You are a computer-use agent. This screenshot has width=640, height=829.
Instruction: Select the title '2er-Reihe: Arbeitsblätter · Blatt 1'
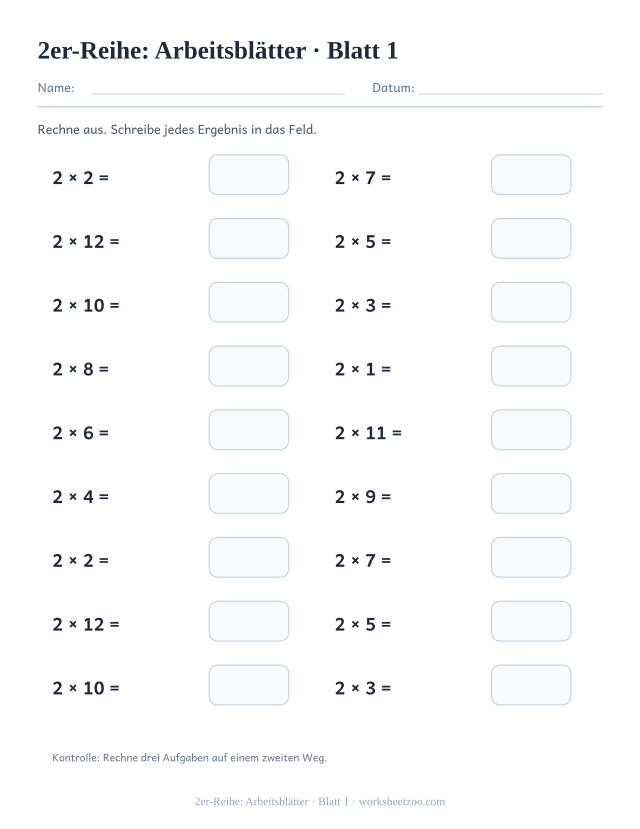pos(218,51)
